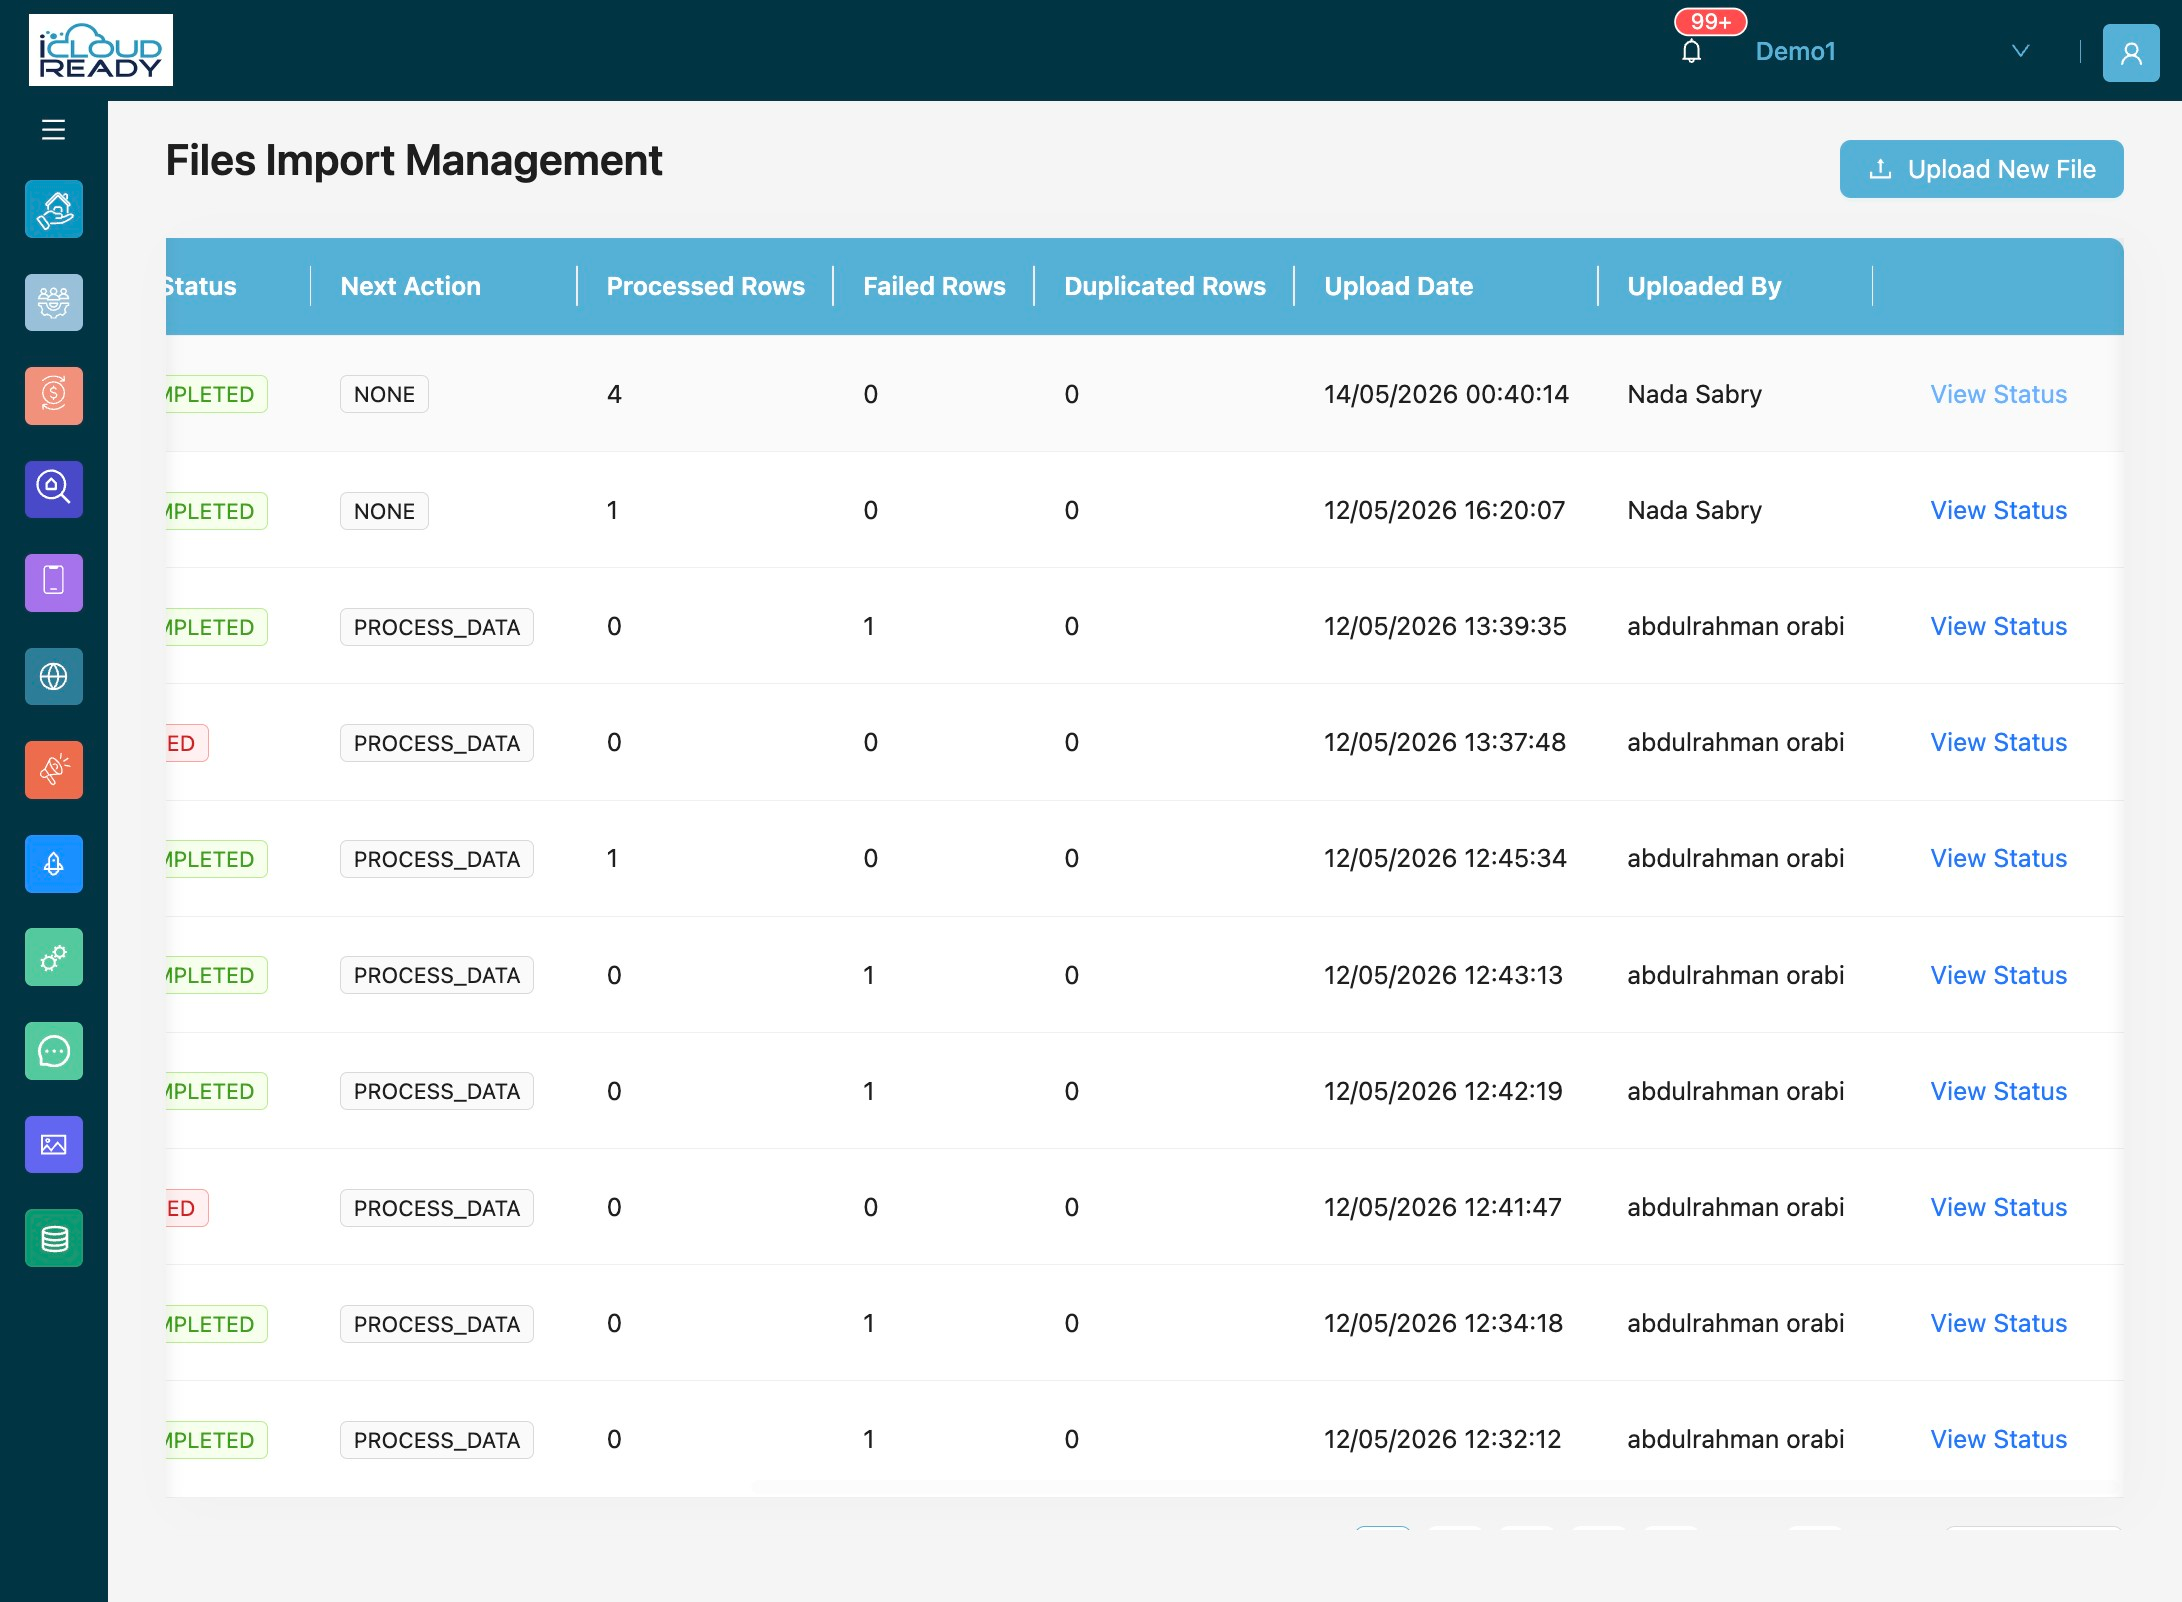Image resolution: width=2182 pixels, height=1602 pixels.
Task: Open the people group sidebar icon
Action: 54,302
